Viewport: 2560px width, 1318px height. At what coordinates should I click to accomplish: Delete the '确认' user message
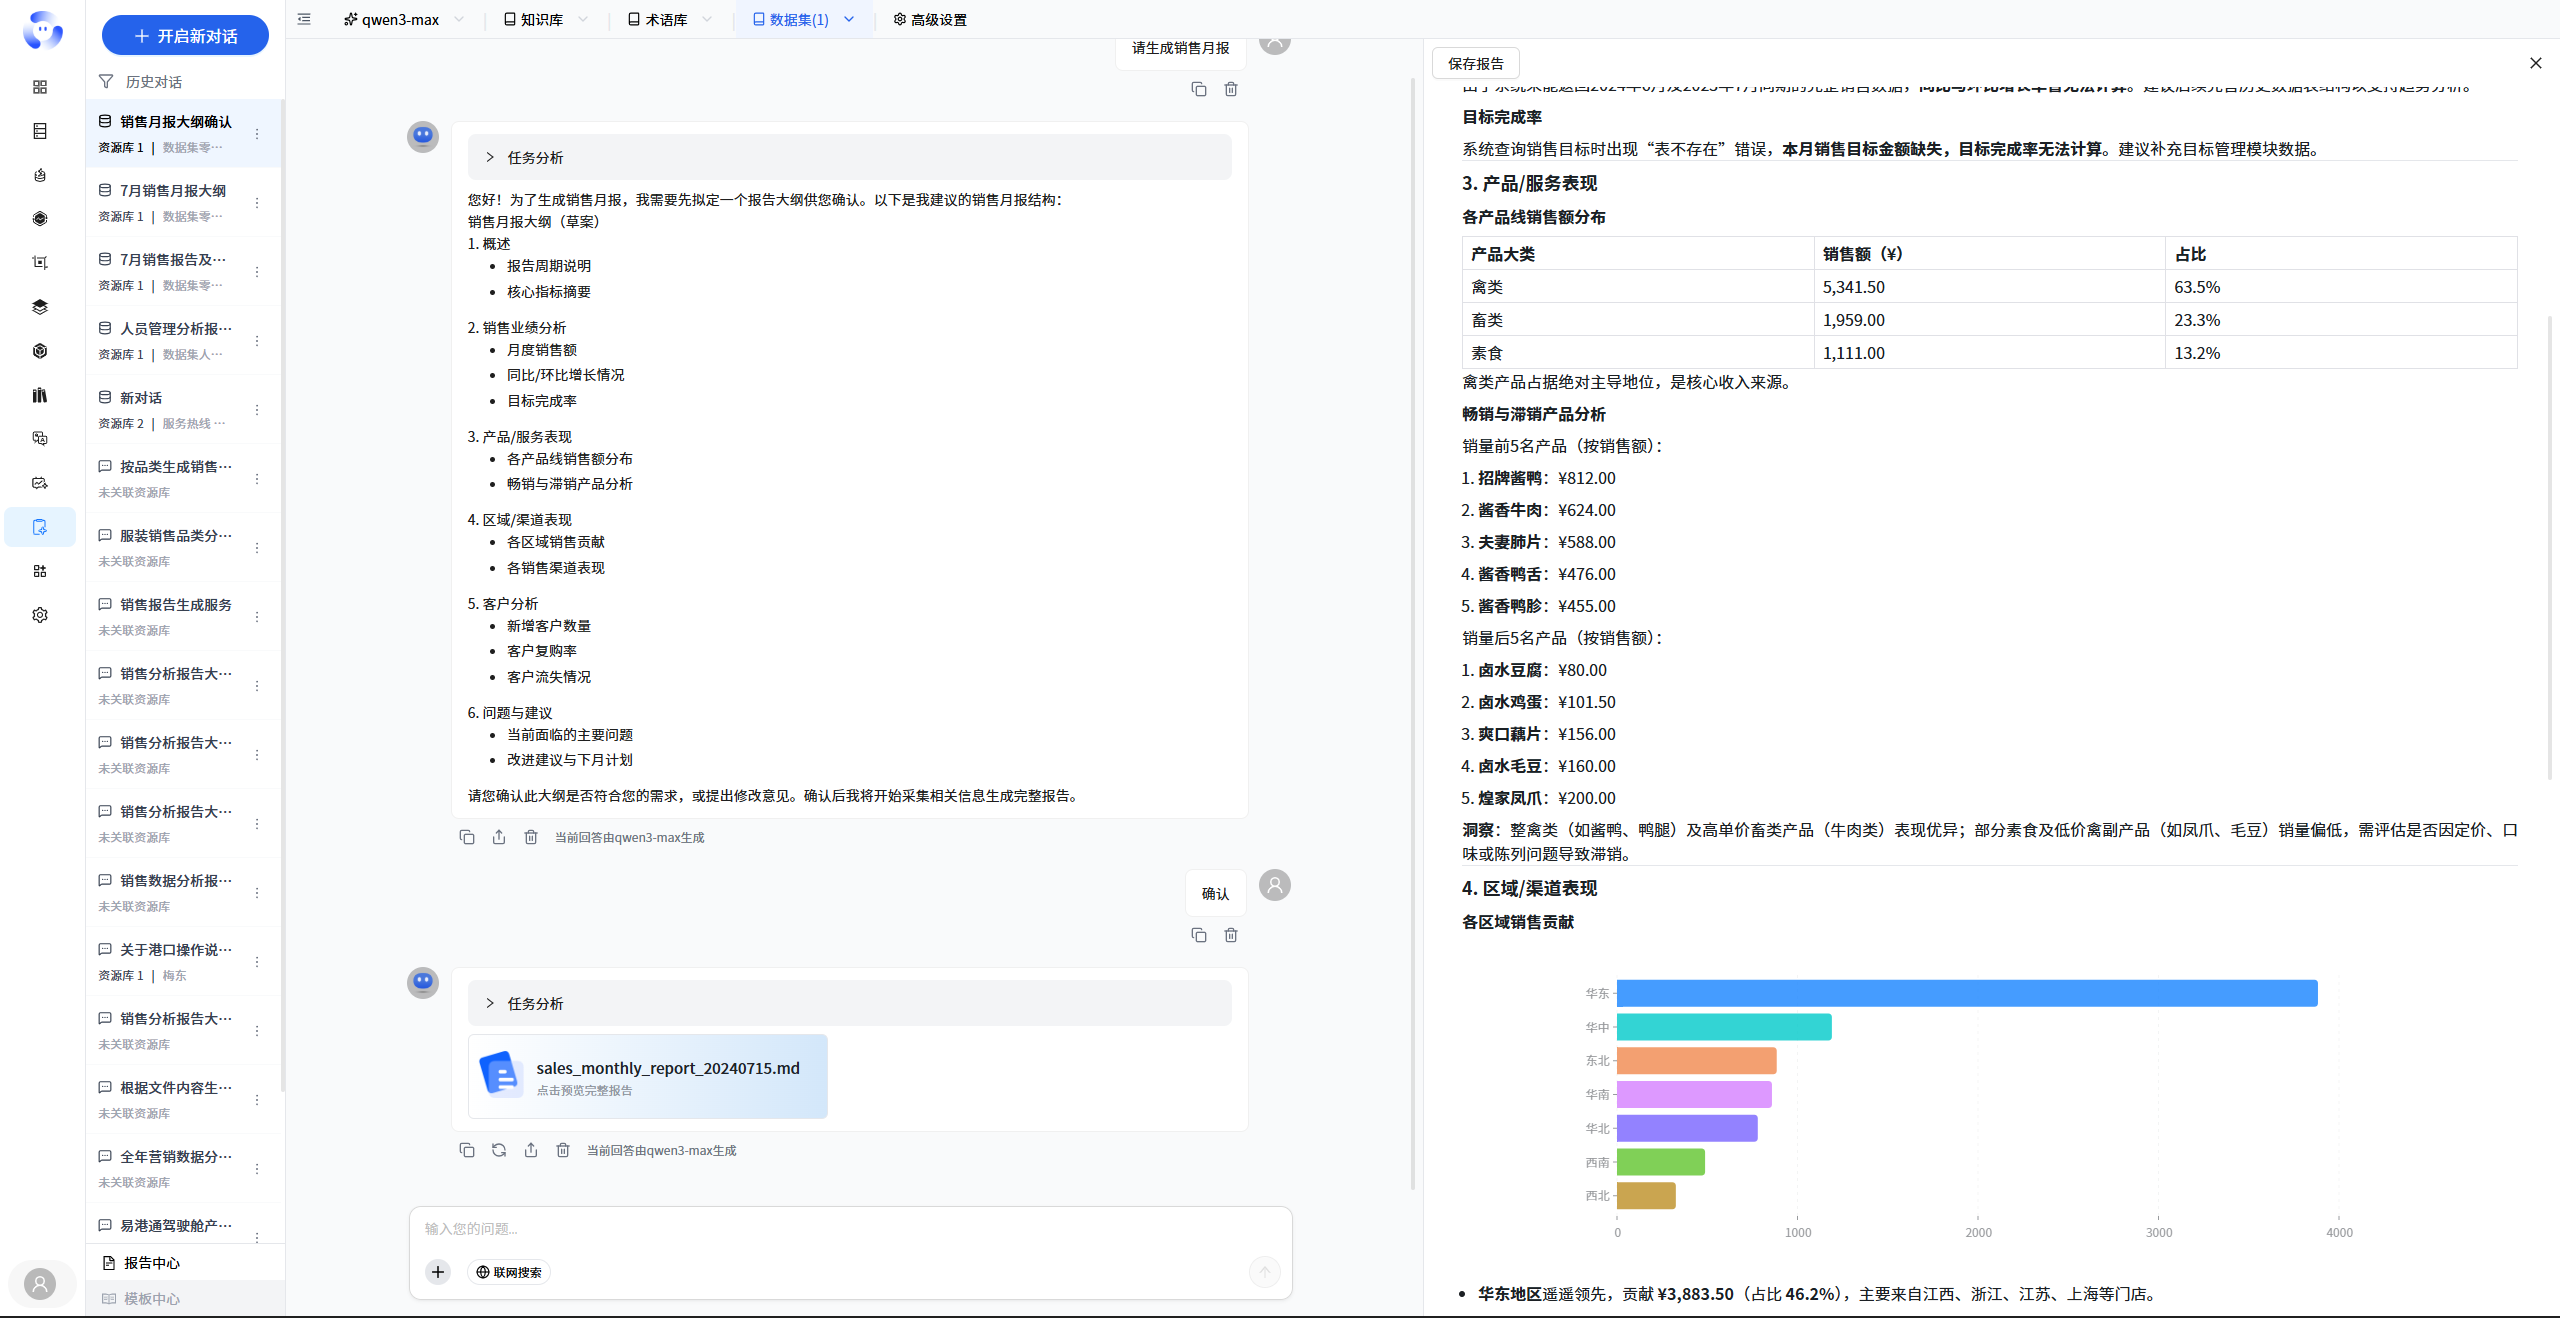1231,935
